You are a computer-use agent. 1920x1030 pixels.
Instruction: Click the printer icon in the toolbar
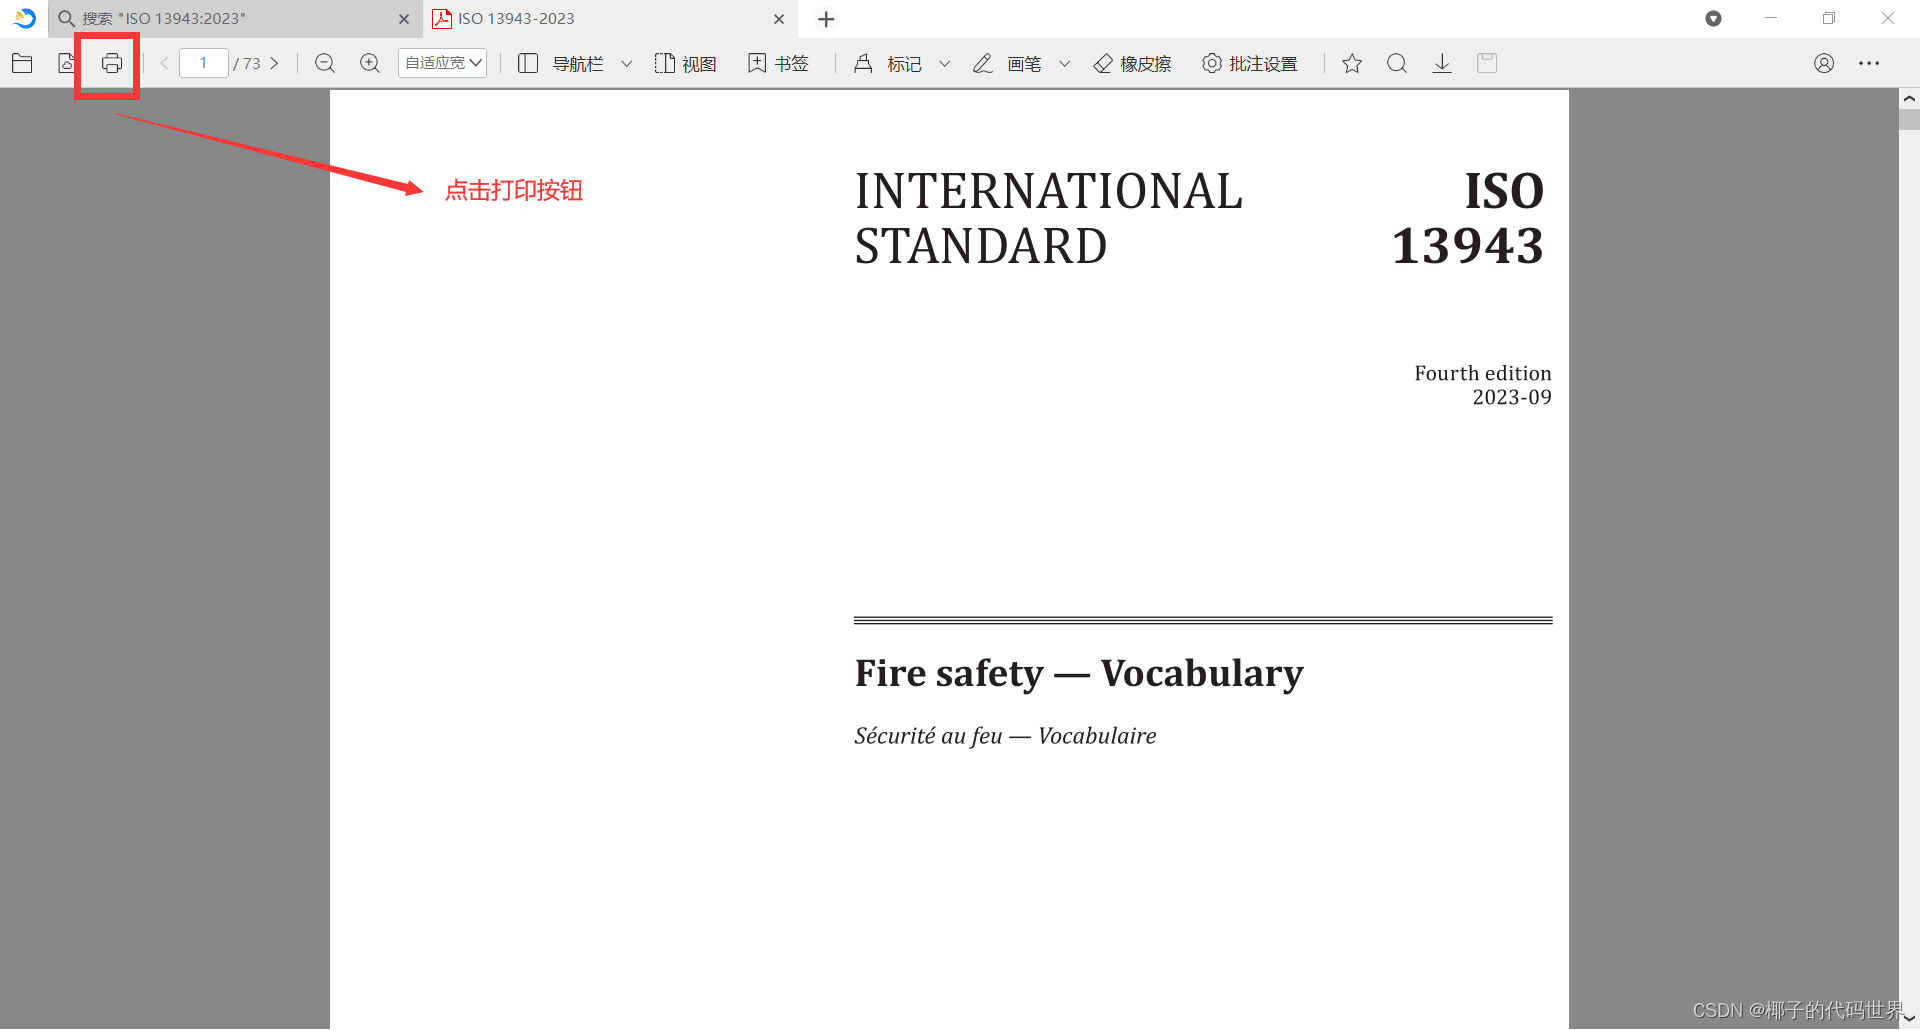[112, 63]
